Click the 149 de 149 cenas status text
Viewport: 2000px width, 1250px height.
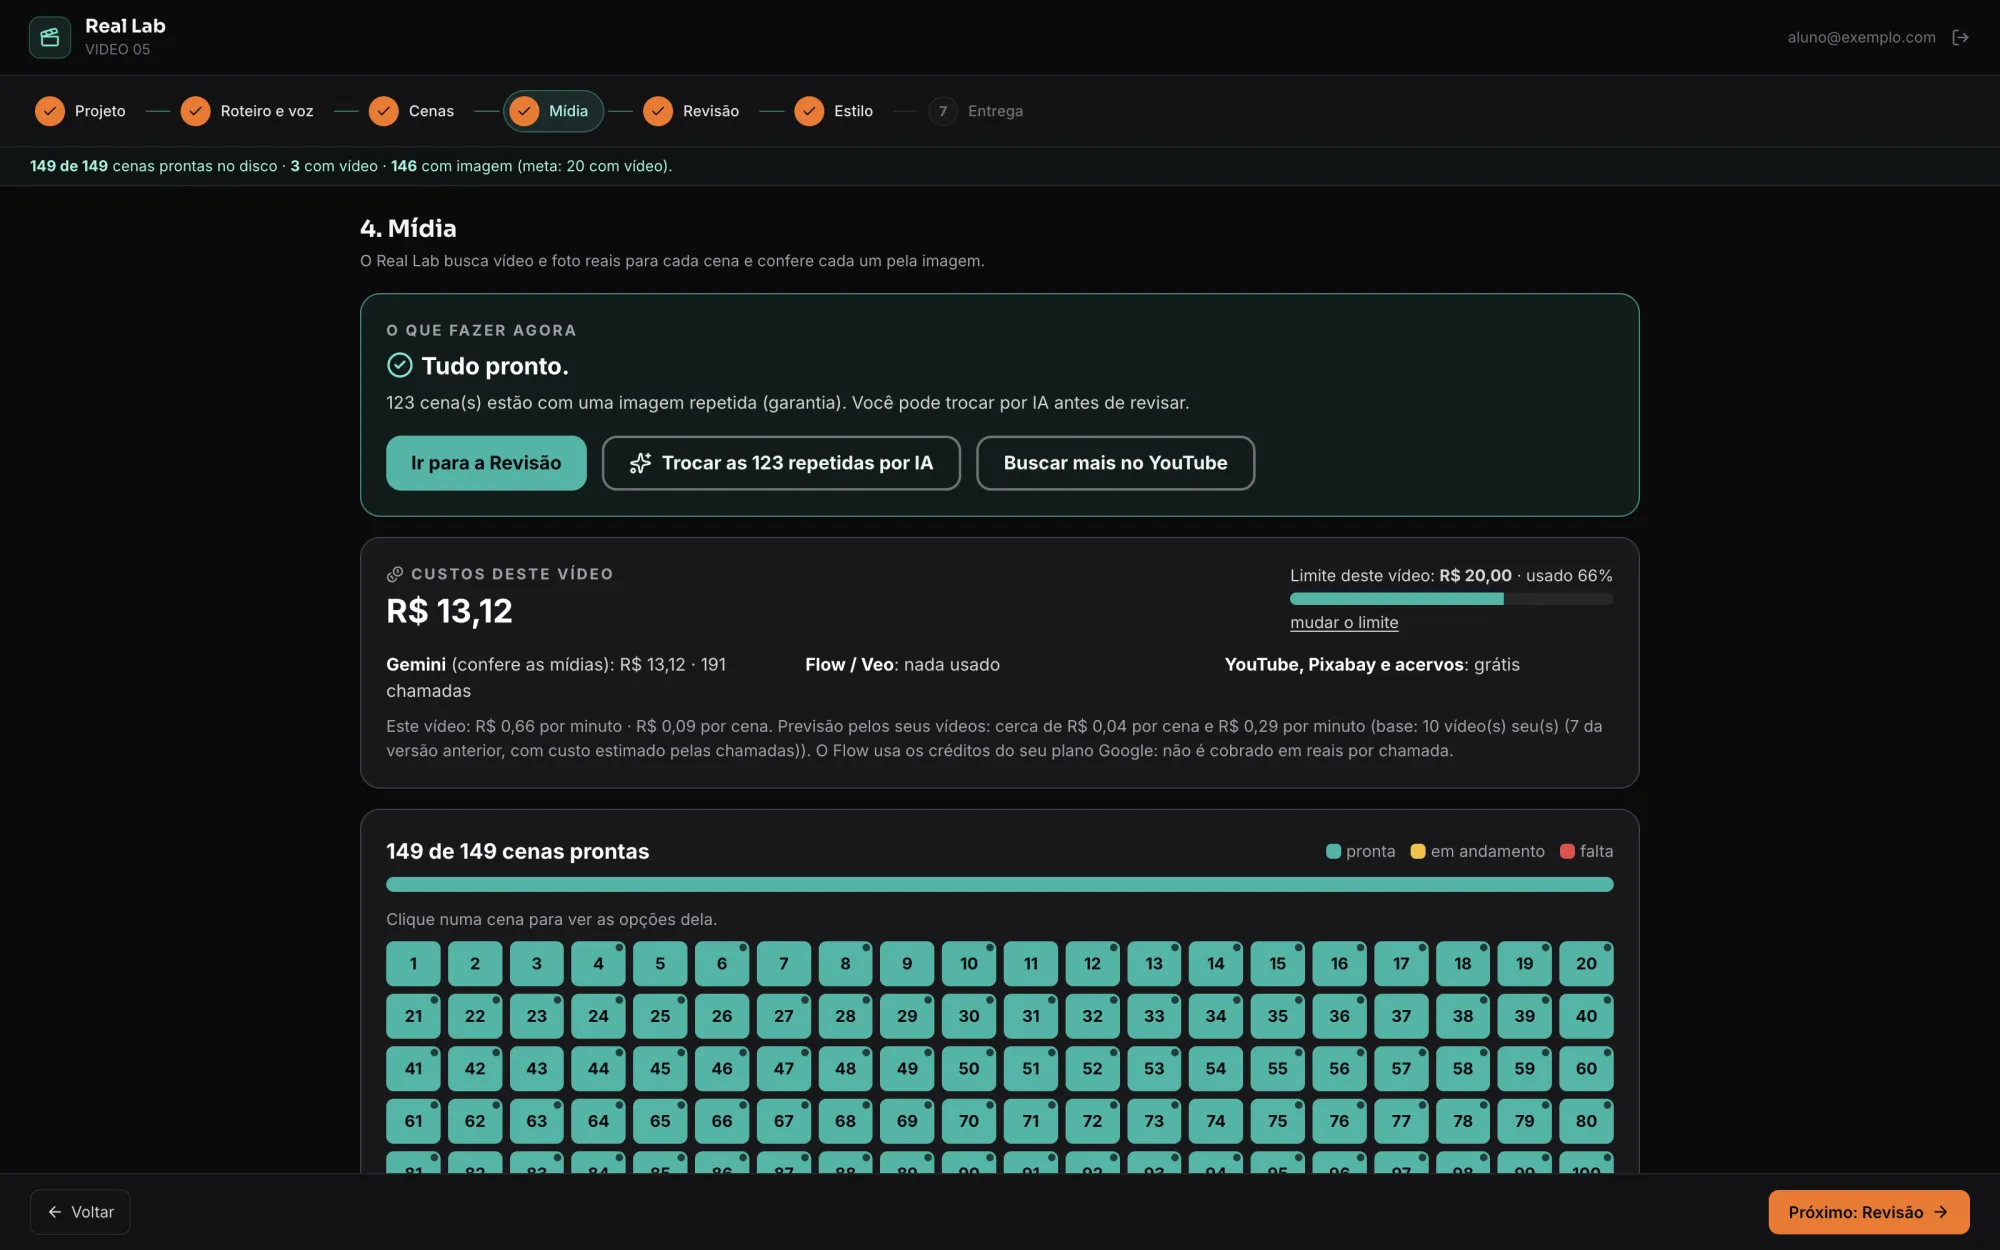pos(351,166)
